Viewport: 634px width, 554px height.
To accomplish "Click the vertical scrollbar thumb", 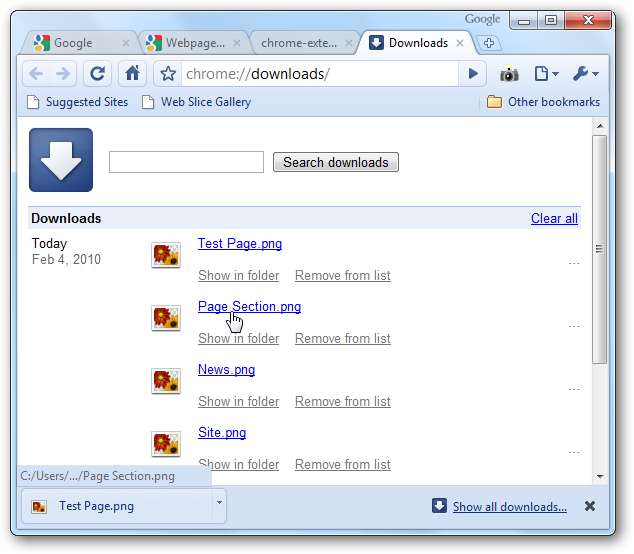I will [x=600, y=250].
